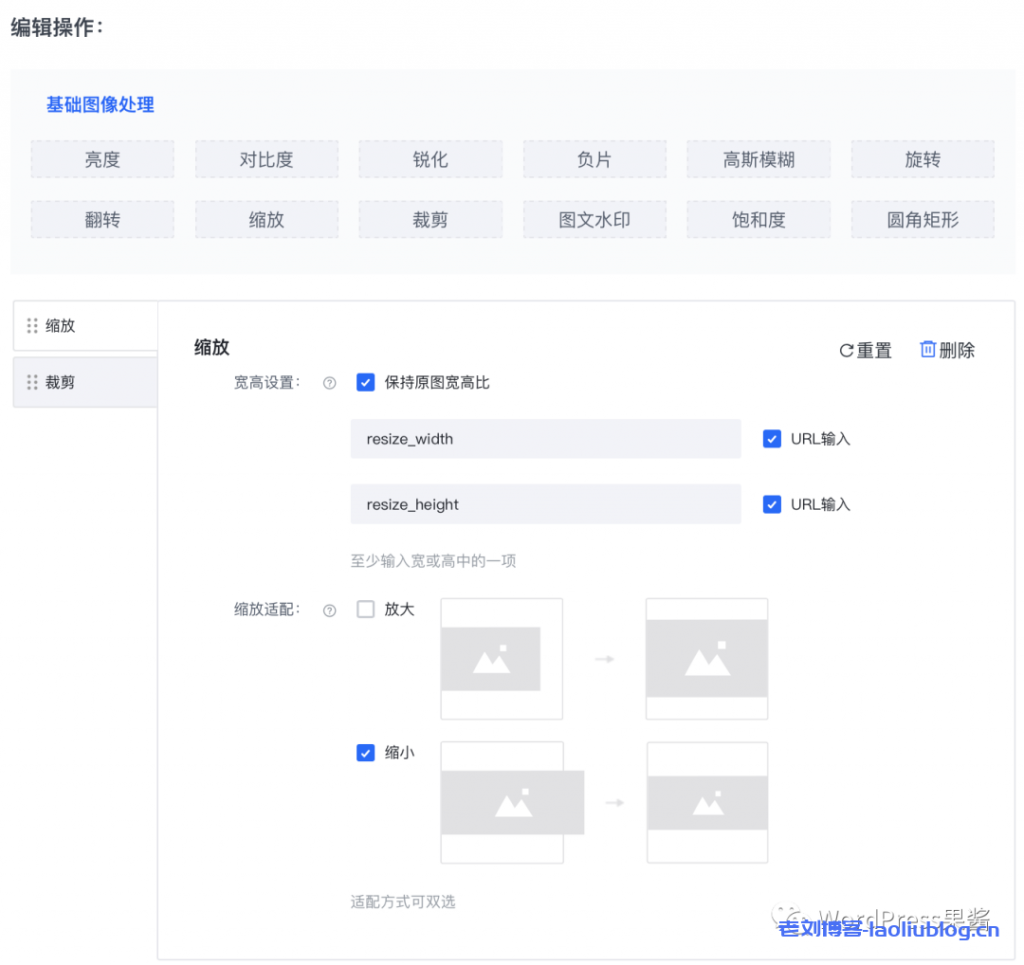Viewport: 1024px width, 965px height.
Task: Open help tooltip beside 宽高设置
Action: point(329,382)
